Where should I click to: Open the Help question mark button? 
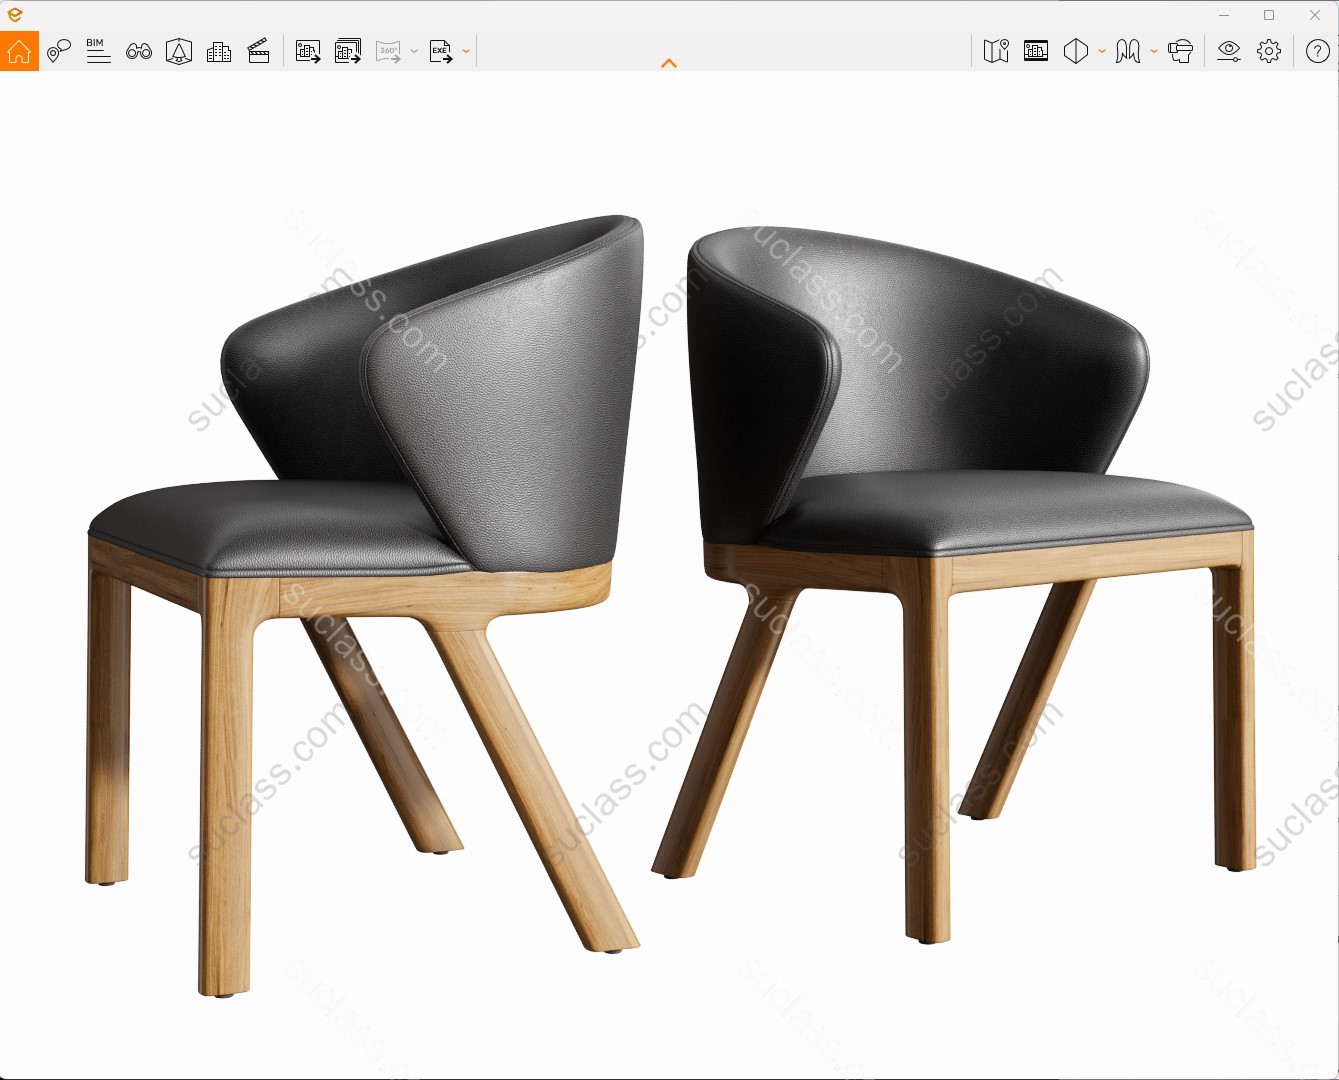[x=1318, y=51]
